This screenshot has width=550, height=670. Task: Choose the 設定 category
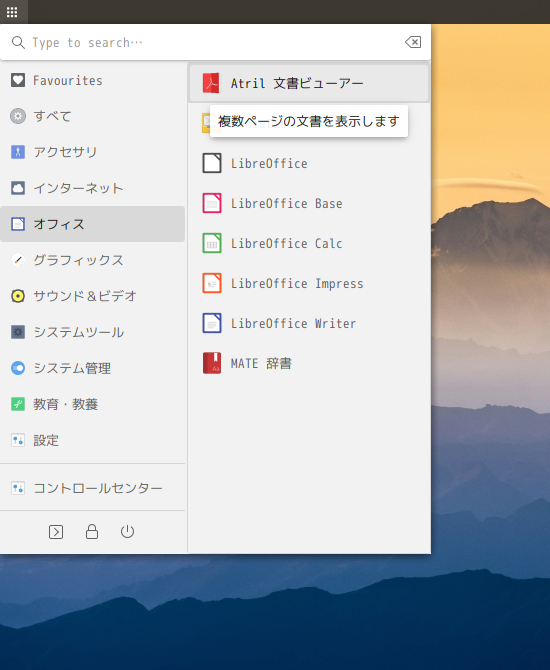point(92,440)
